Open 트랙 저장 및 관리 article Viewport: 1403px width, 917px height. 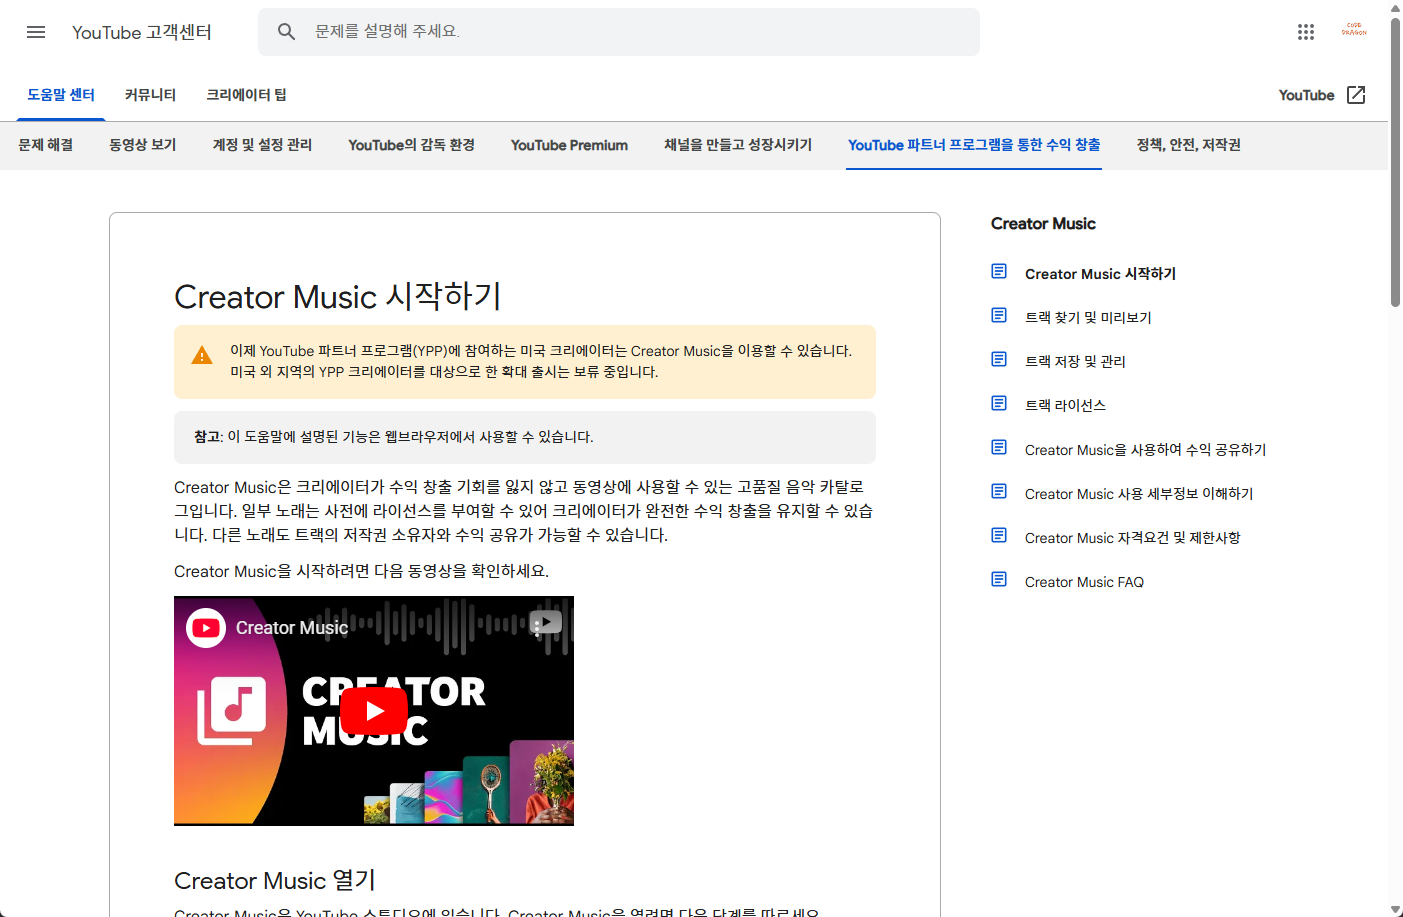pyautogui.click(x=1075, y=362)
